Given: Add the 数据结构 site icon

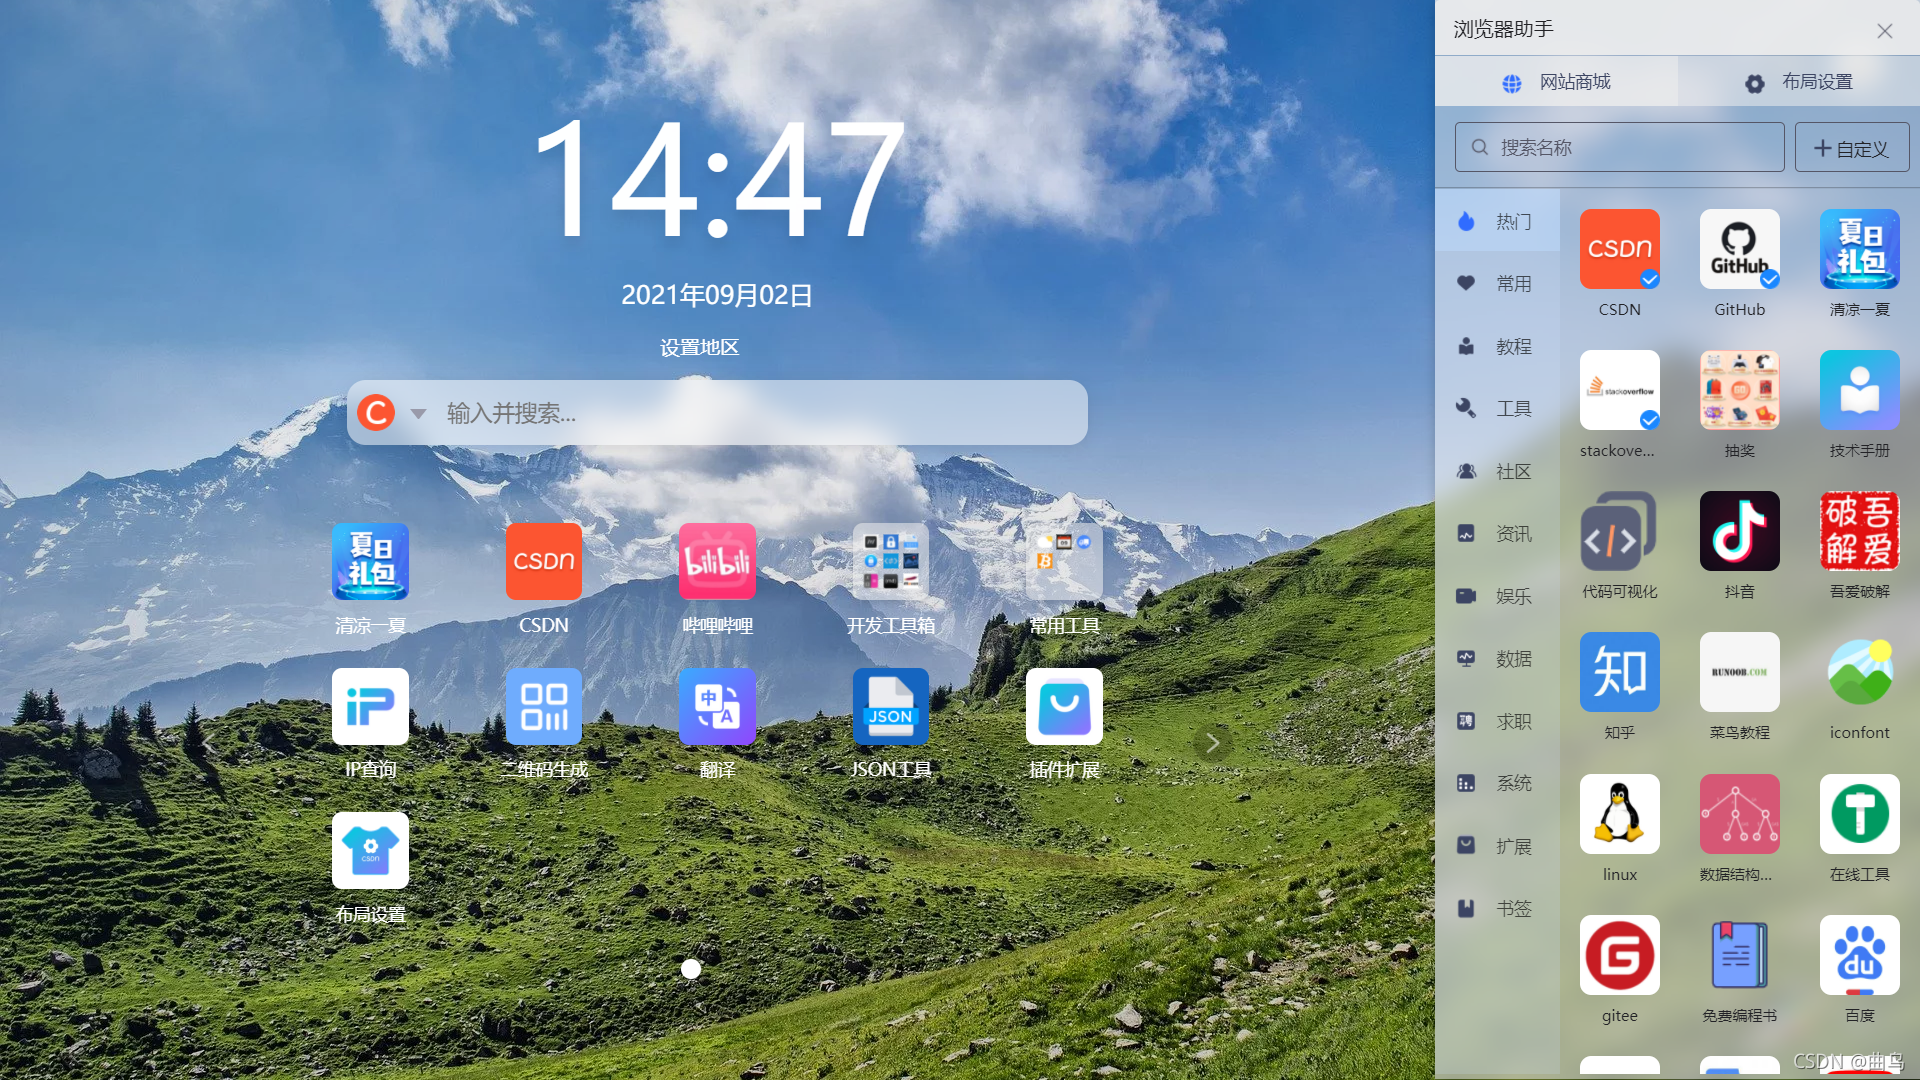Looking at the screenshot, I should click(x=1739, y=814).
